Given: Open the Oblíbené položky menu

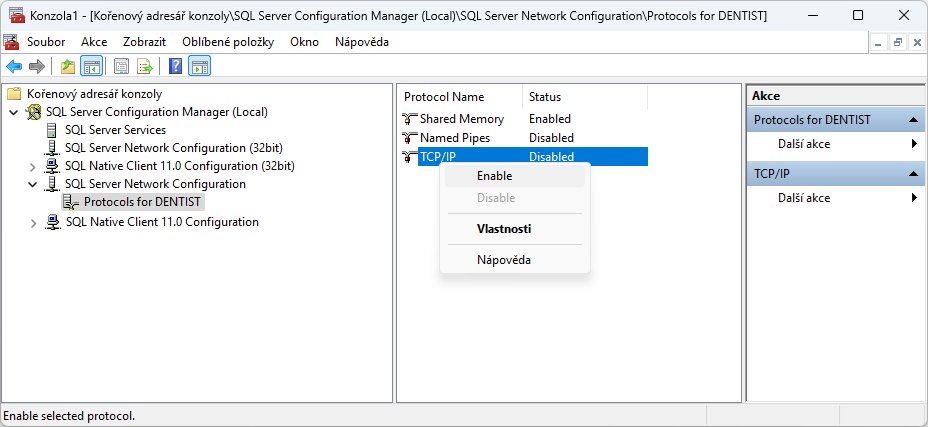Looking at the screenshot, I should (x=228, y=42).
